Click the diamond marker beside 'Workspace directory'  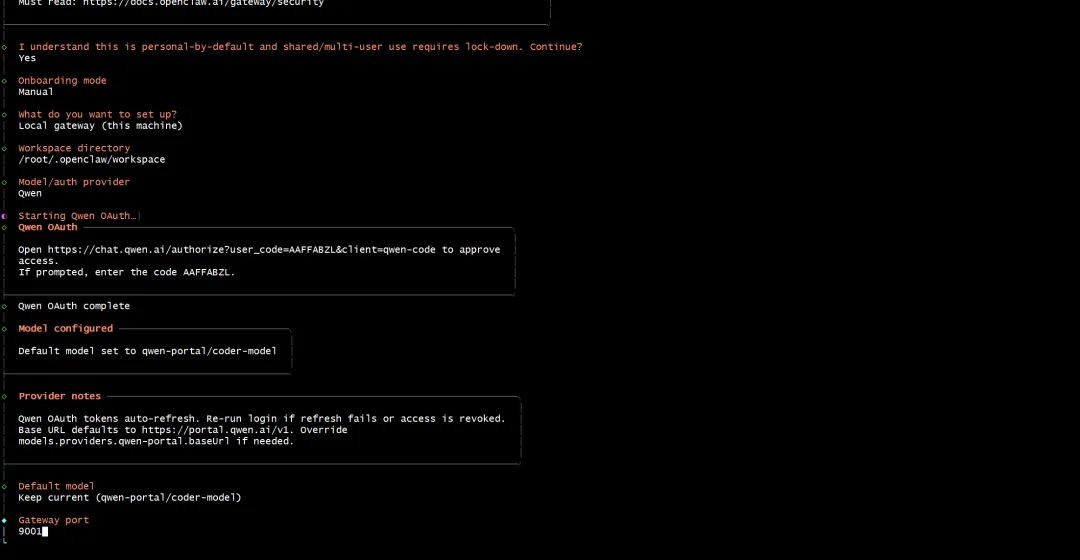pos(4,148)
